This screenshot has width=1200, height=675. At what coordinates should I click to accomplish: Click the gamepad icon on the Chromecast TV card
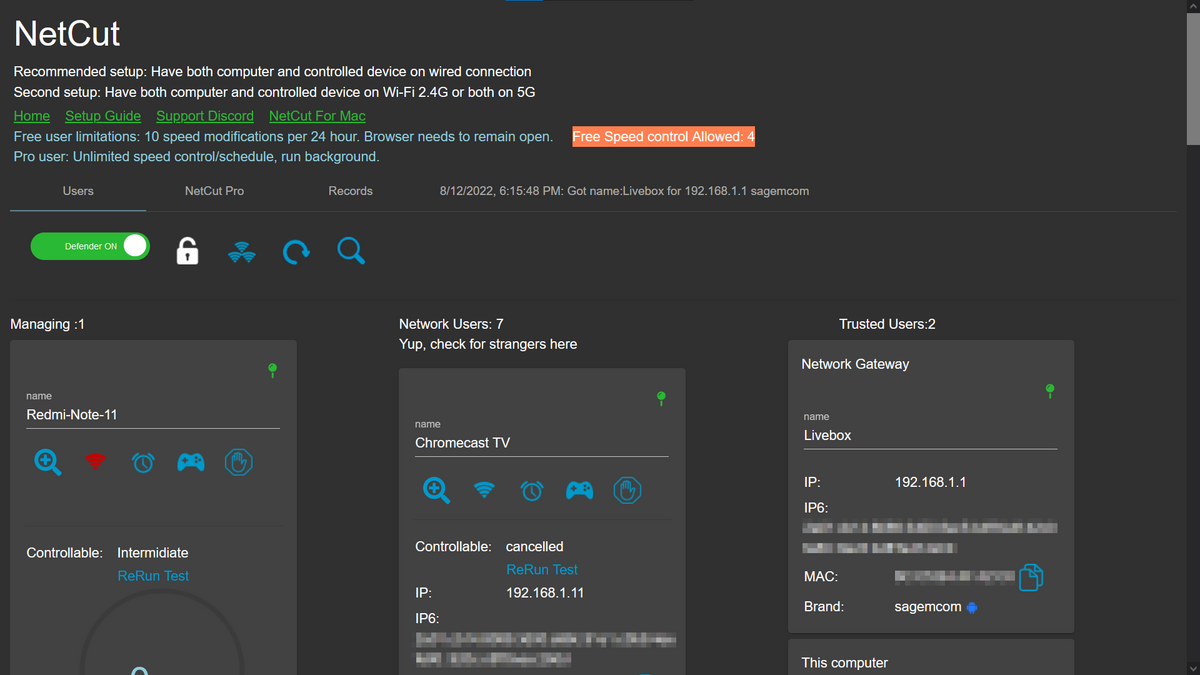[580, 490]
